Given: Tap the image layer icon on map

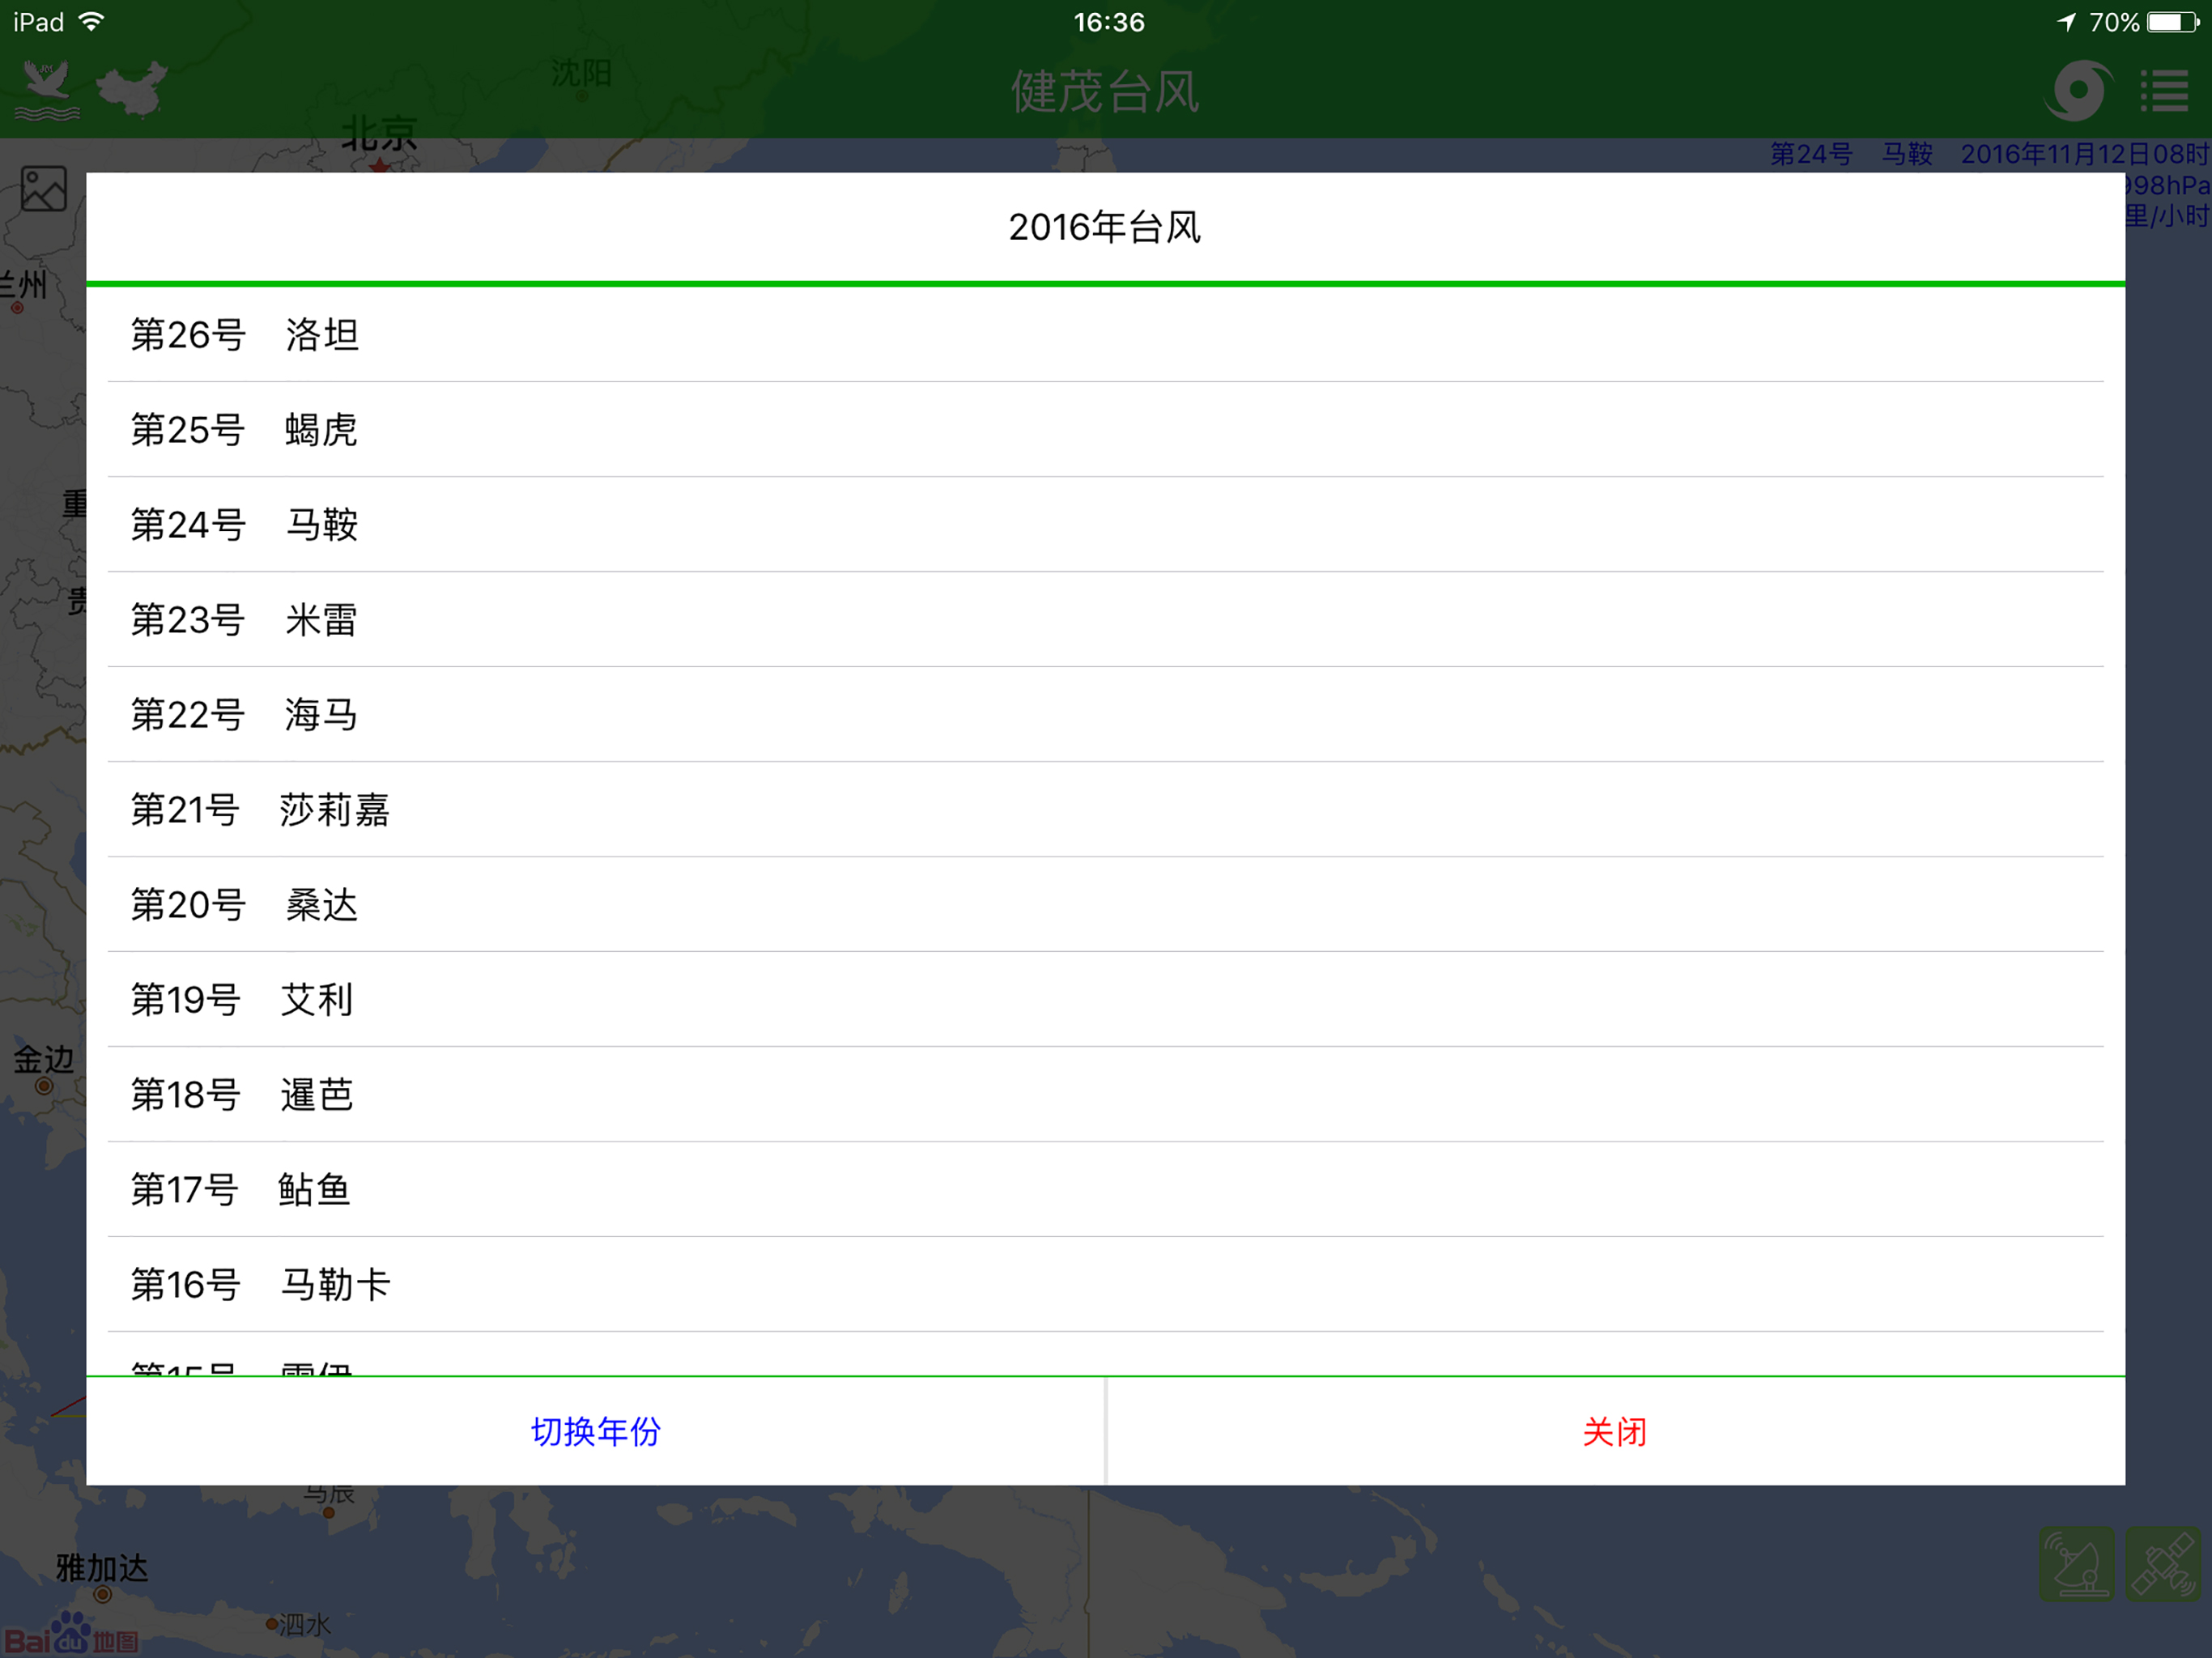Looking at the screenshot, I should point(44,188).
